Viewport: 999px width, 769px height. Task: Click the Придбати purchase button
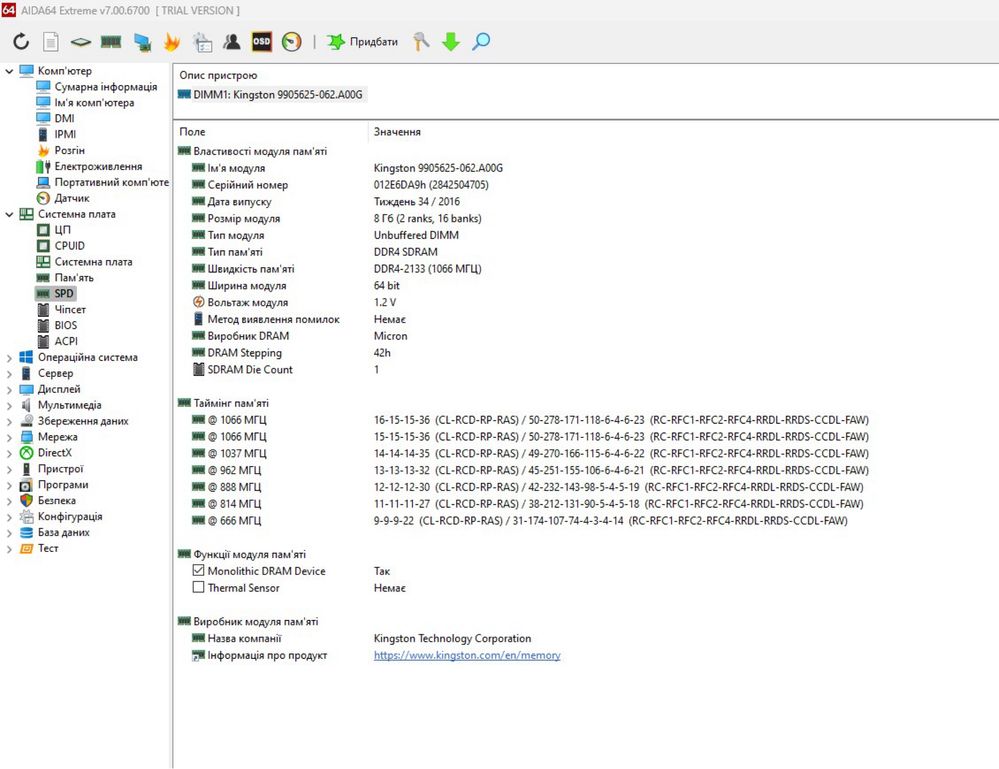pos(362,42)
